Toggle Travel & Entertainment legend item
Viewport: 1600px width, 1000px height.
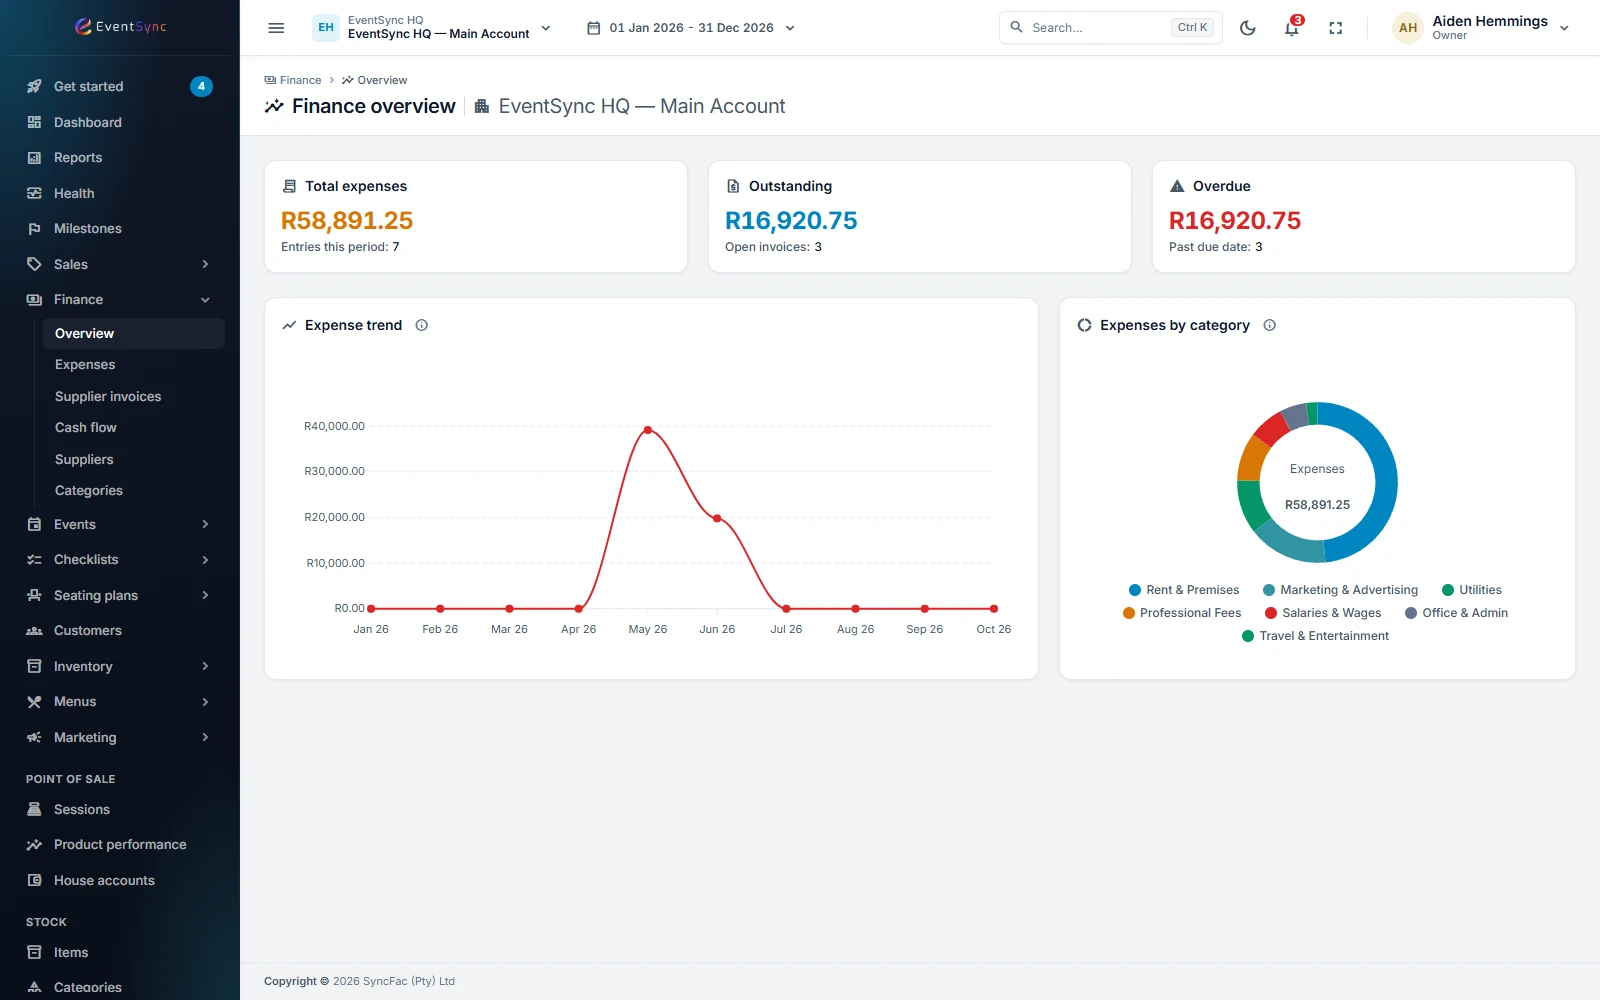1315,636
